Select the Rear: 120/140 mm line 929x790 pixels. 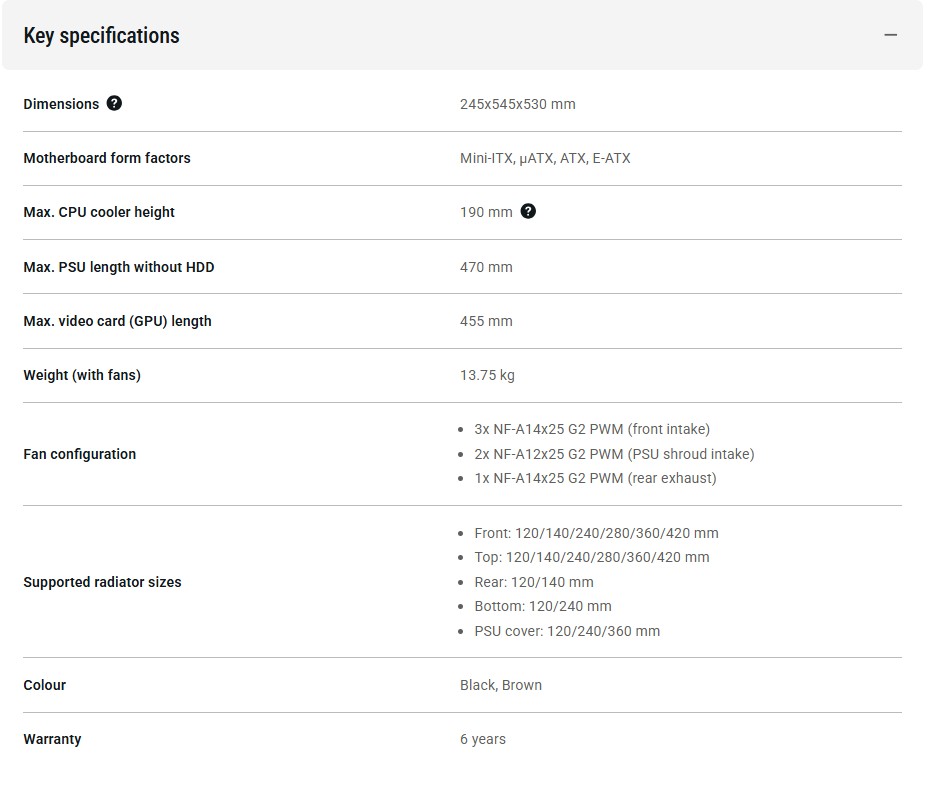[534, 583]
